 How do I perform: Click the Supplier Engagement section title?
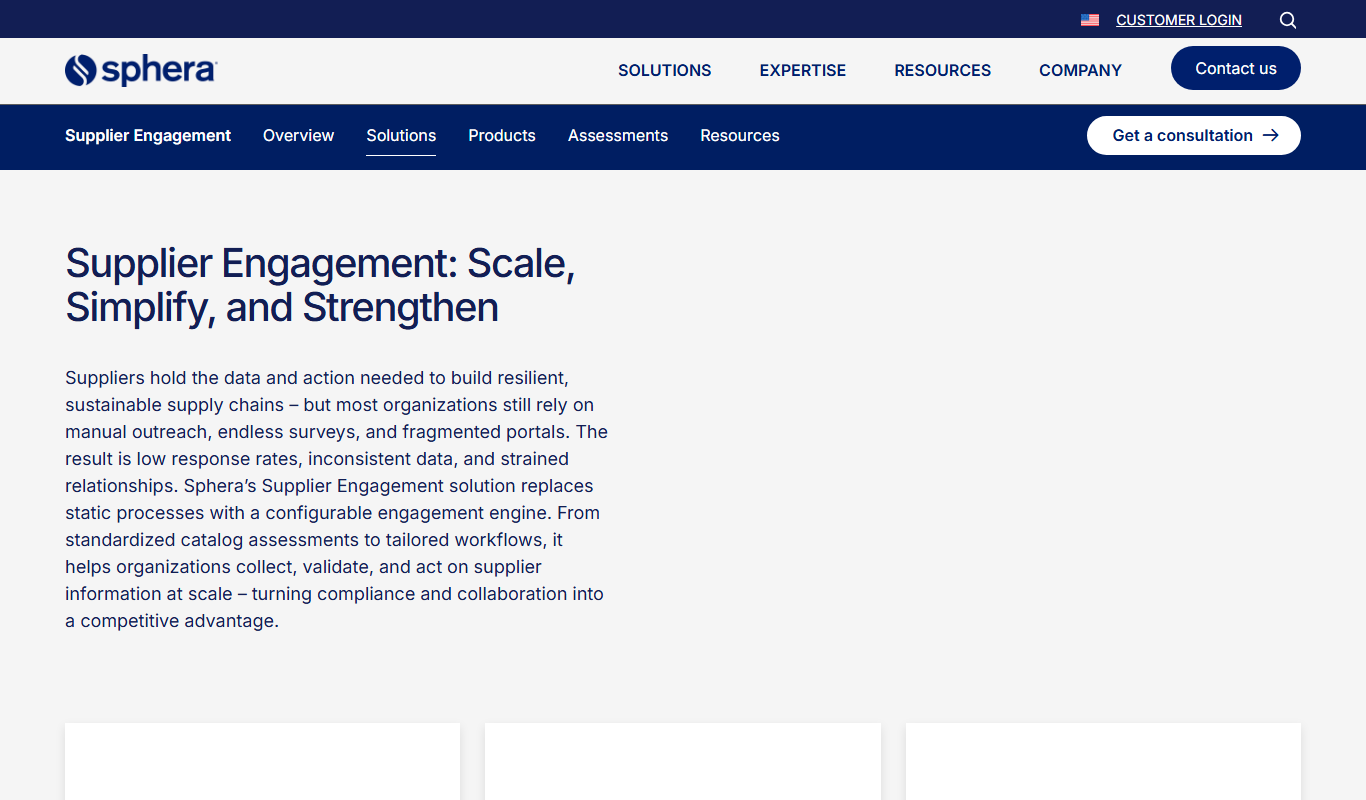148,135
